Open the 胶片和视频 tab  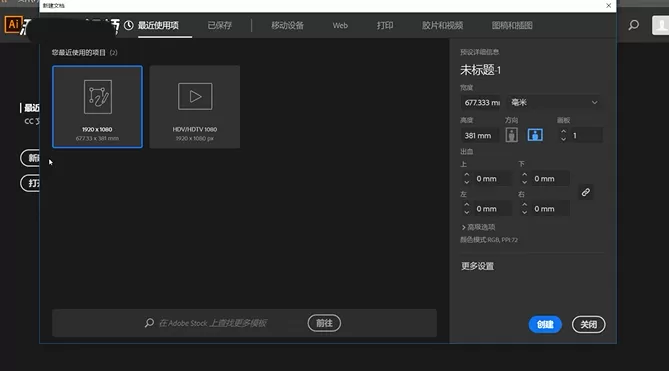pyautogui.click(x=442, y=26)
